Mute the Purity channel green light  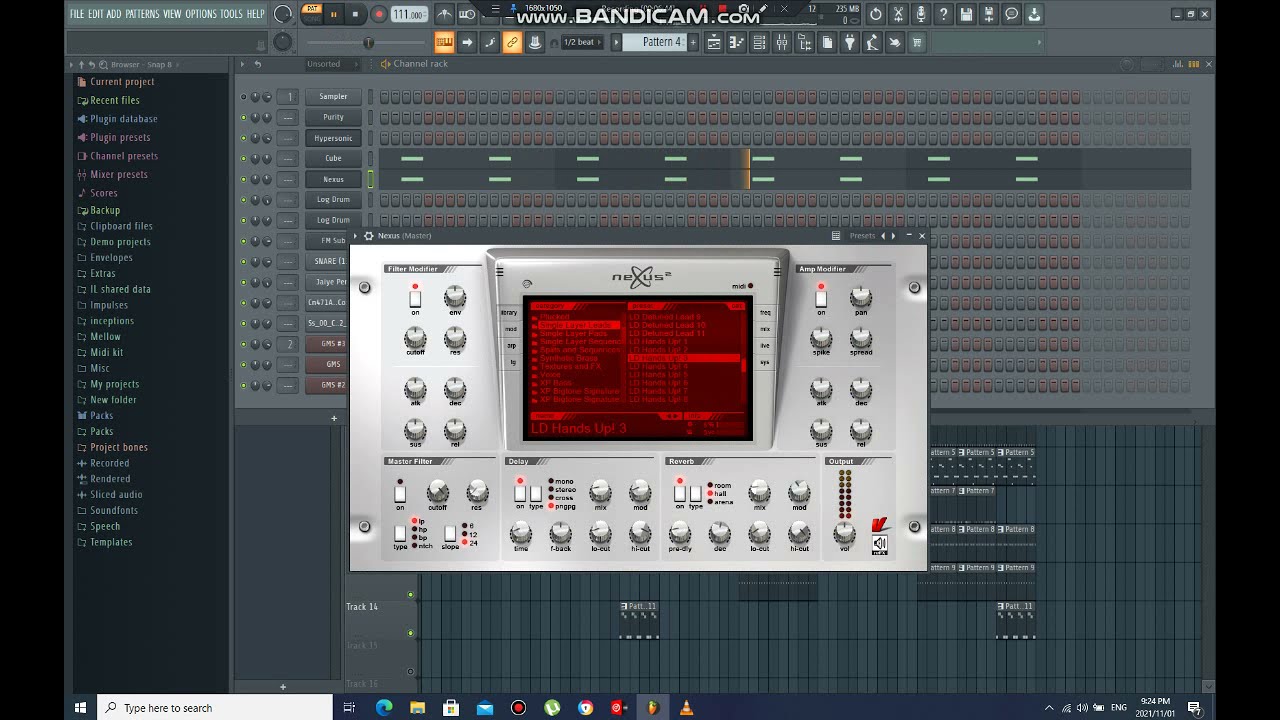point(243,117)
